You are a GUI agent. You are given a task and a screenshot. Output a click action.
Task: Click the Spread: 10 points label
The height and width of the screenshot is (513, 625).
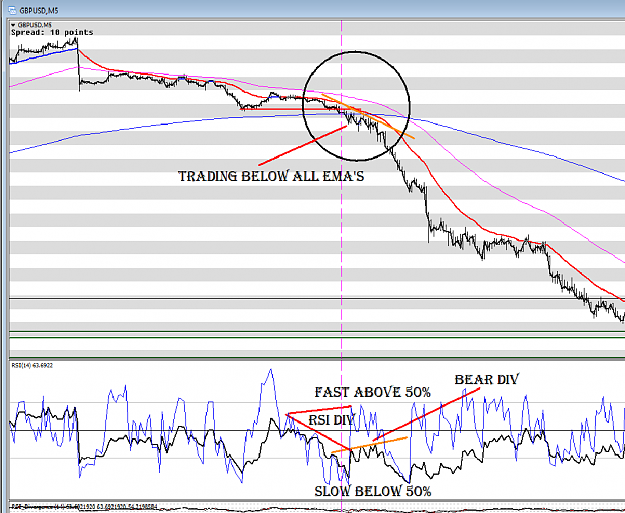point(52,32)
